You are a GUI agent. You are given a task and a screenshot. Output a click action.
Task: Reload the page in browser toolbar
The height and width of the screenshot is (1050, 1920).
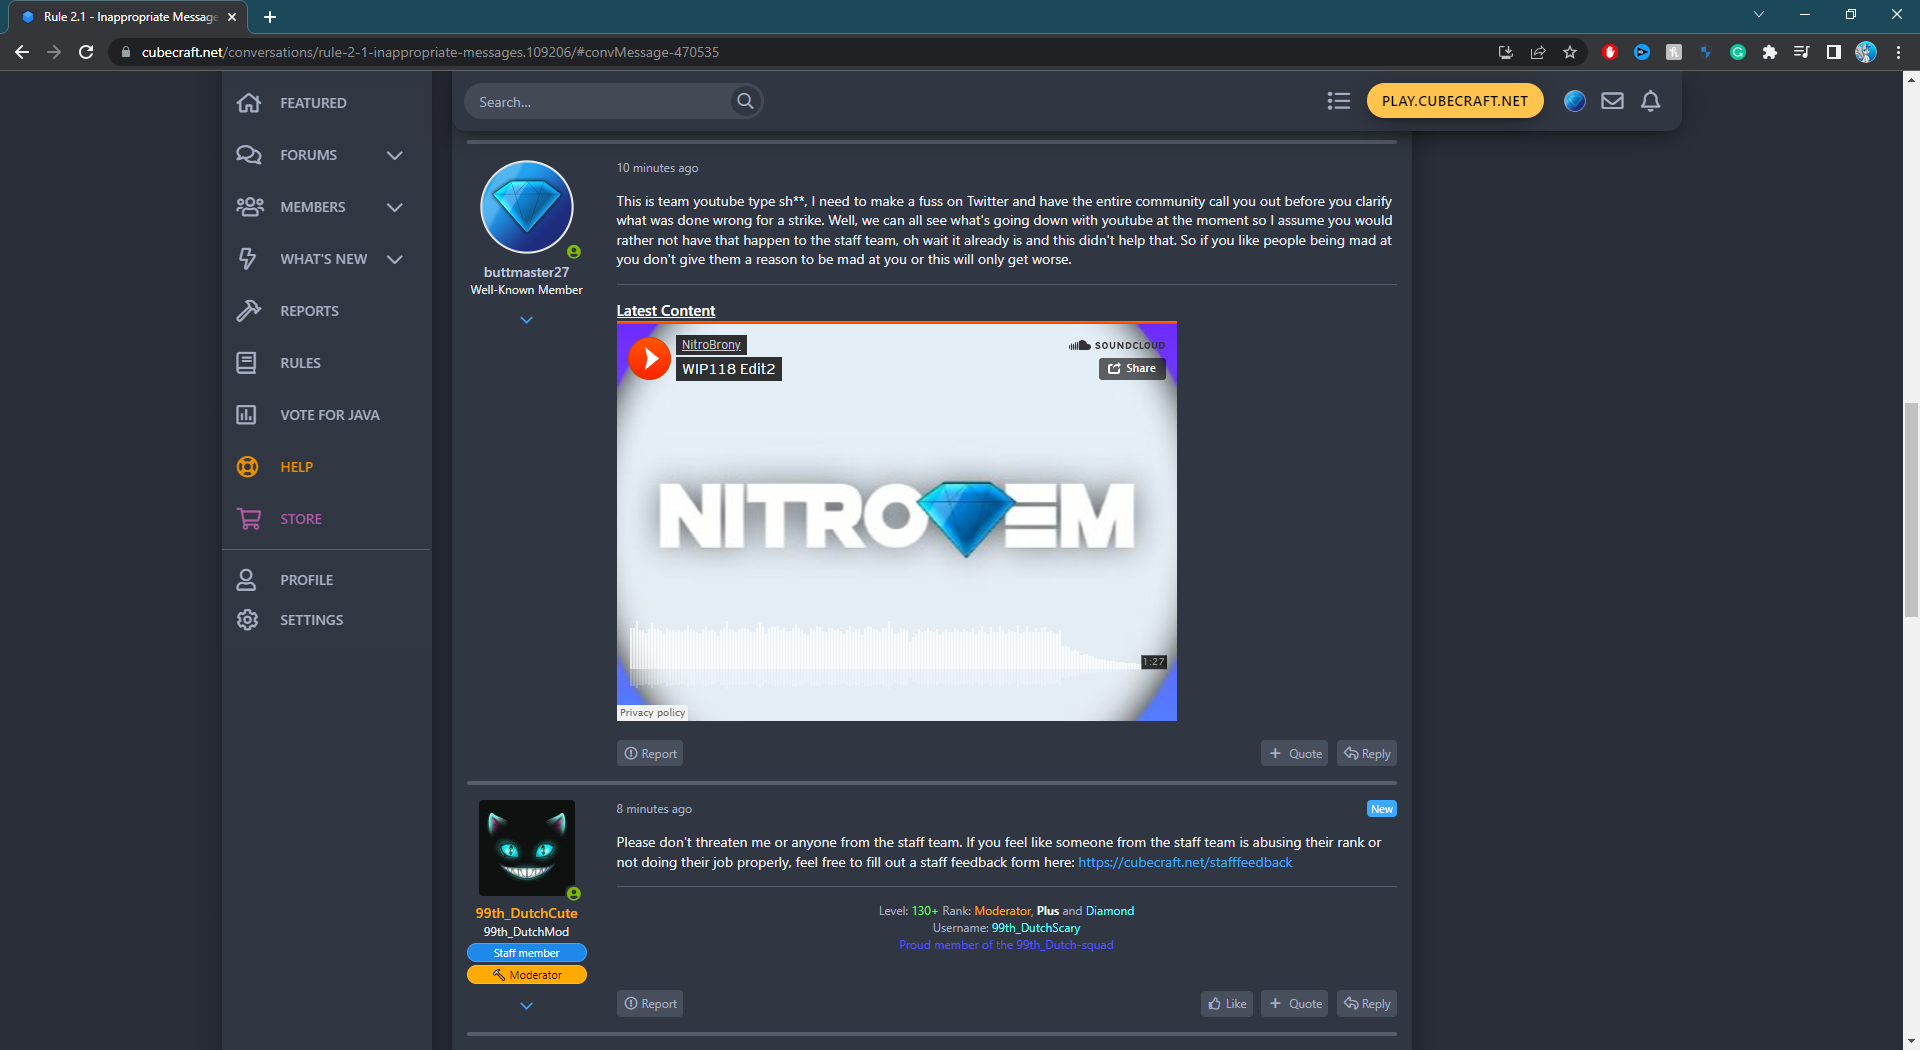point(86,52)
